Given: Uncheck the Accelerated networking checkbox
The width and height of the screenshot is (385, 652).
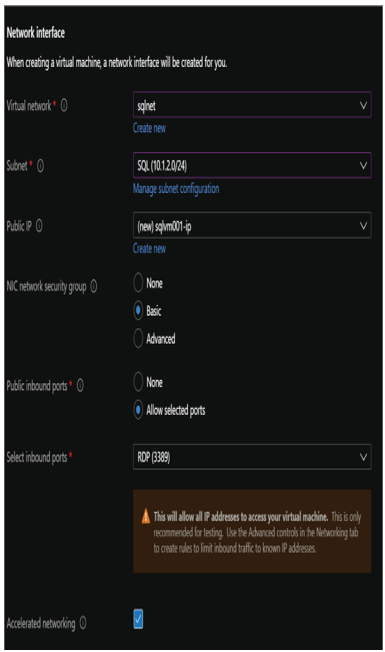Looking at the screenshot, I should point(138,619).
